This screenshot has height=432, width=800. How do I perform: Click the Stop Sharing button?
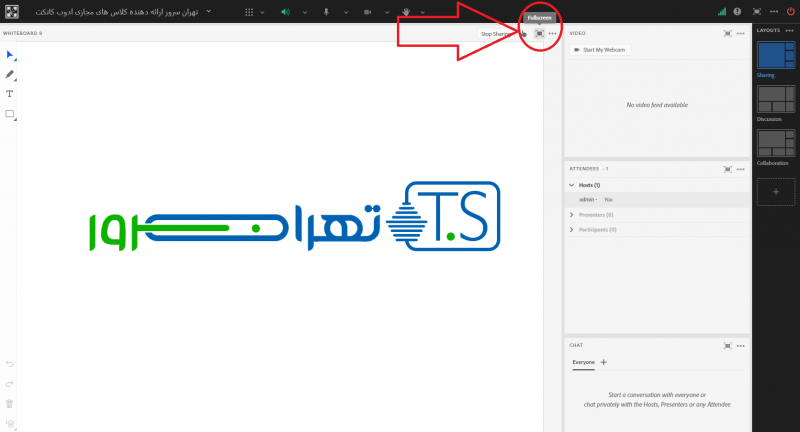pyautogui.click(x=495, y=33)
